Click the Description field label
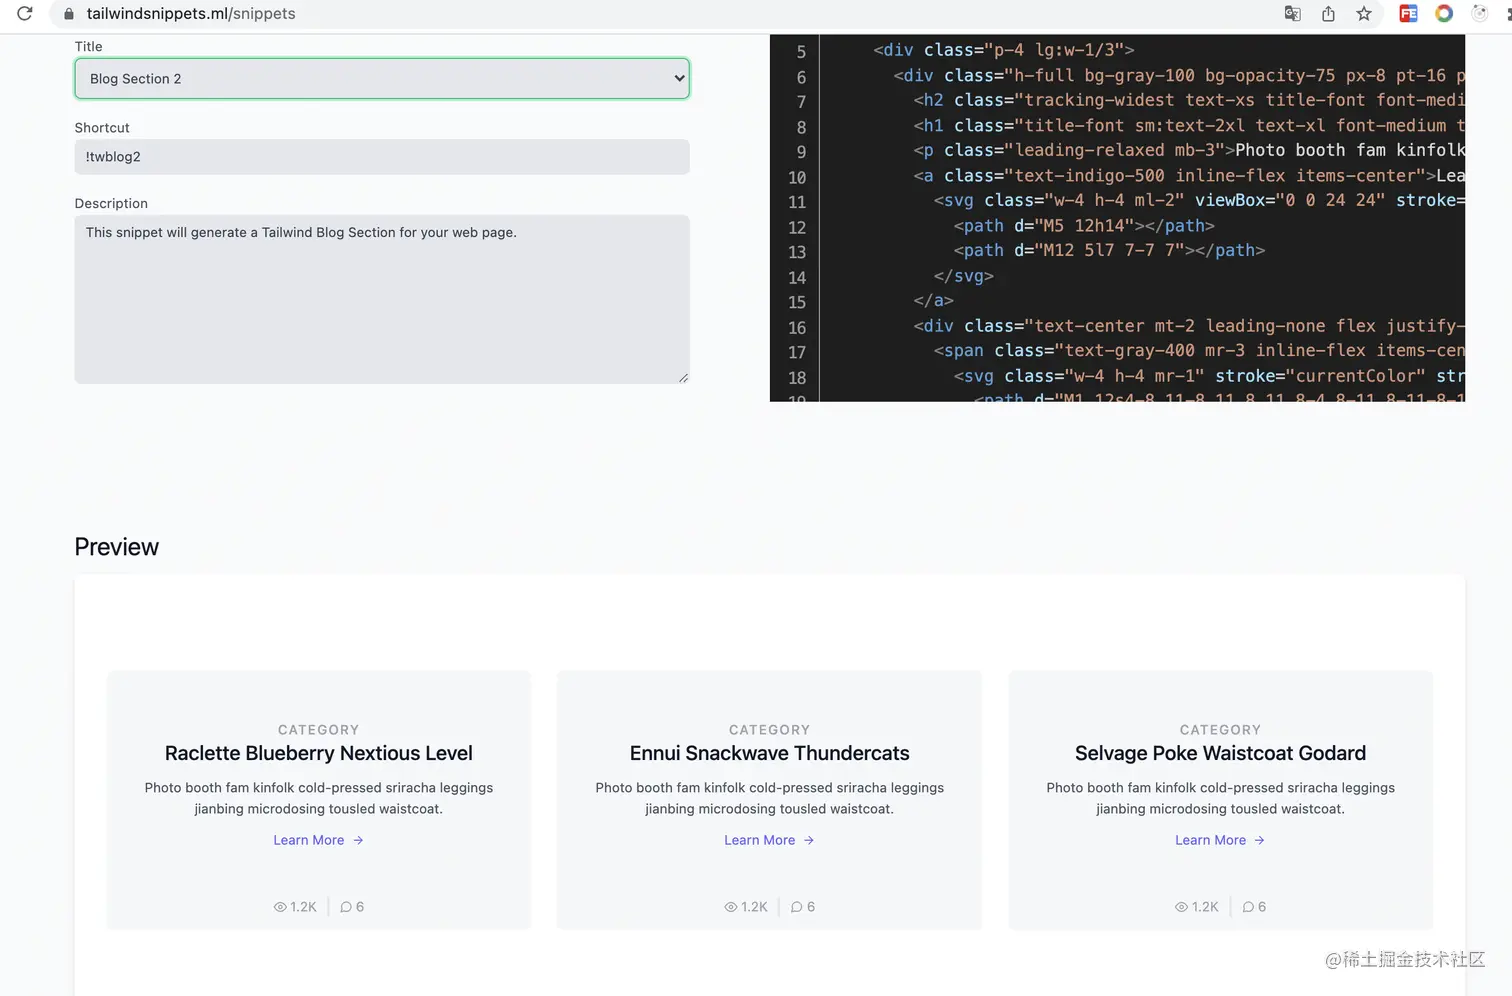Image resolution: width=1512 pixels, height=996 pixels. (111, 204)
